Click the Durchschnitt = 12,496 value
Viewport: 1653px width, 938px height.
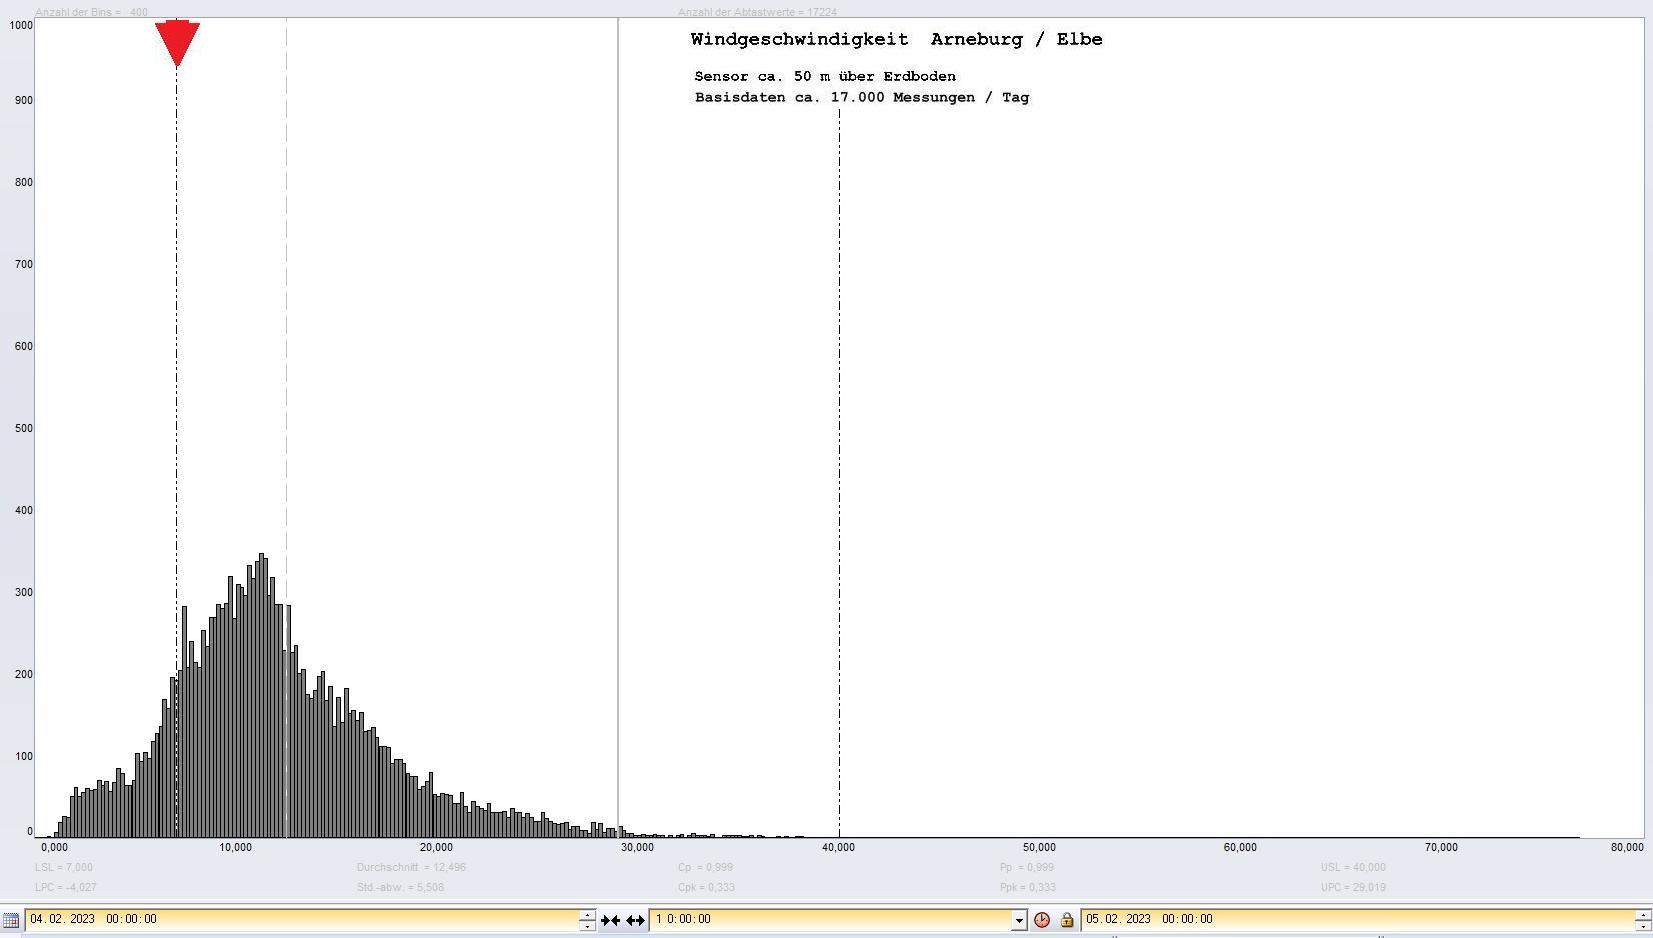click(x=411, y=867)
